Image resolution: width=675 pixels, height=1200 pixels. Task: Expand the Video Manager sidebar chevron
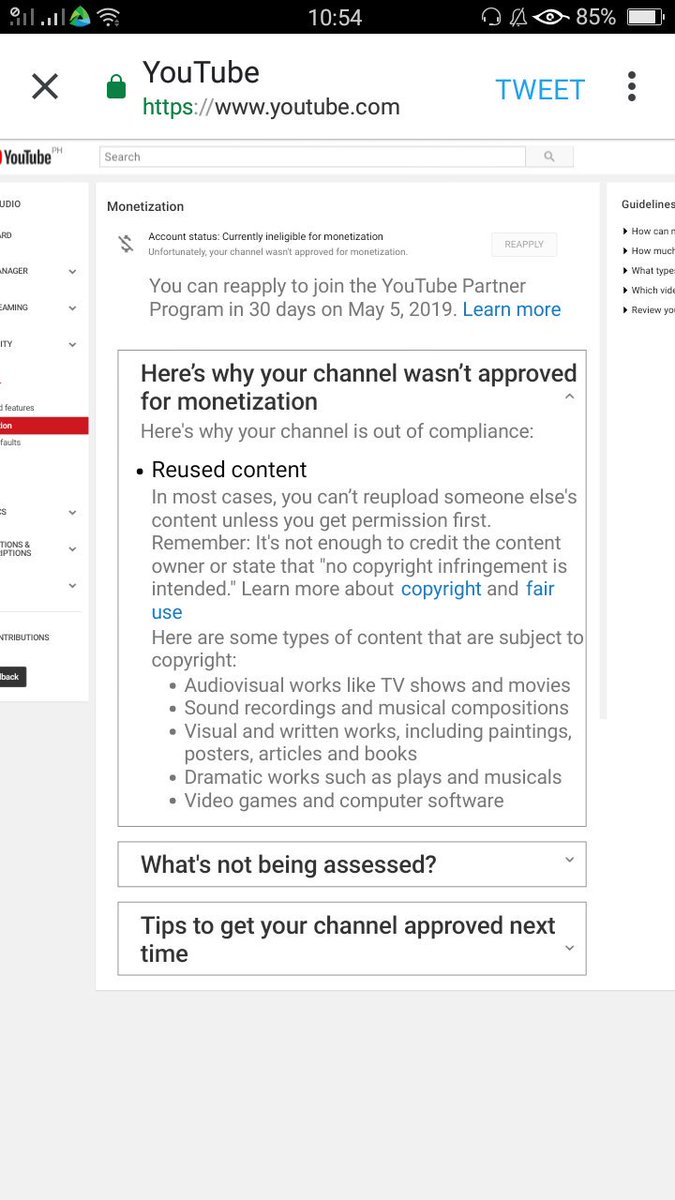(73, 271)
